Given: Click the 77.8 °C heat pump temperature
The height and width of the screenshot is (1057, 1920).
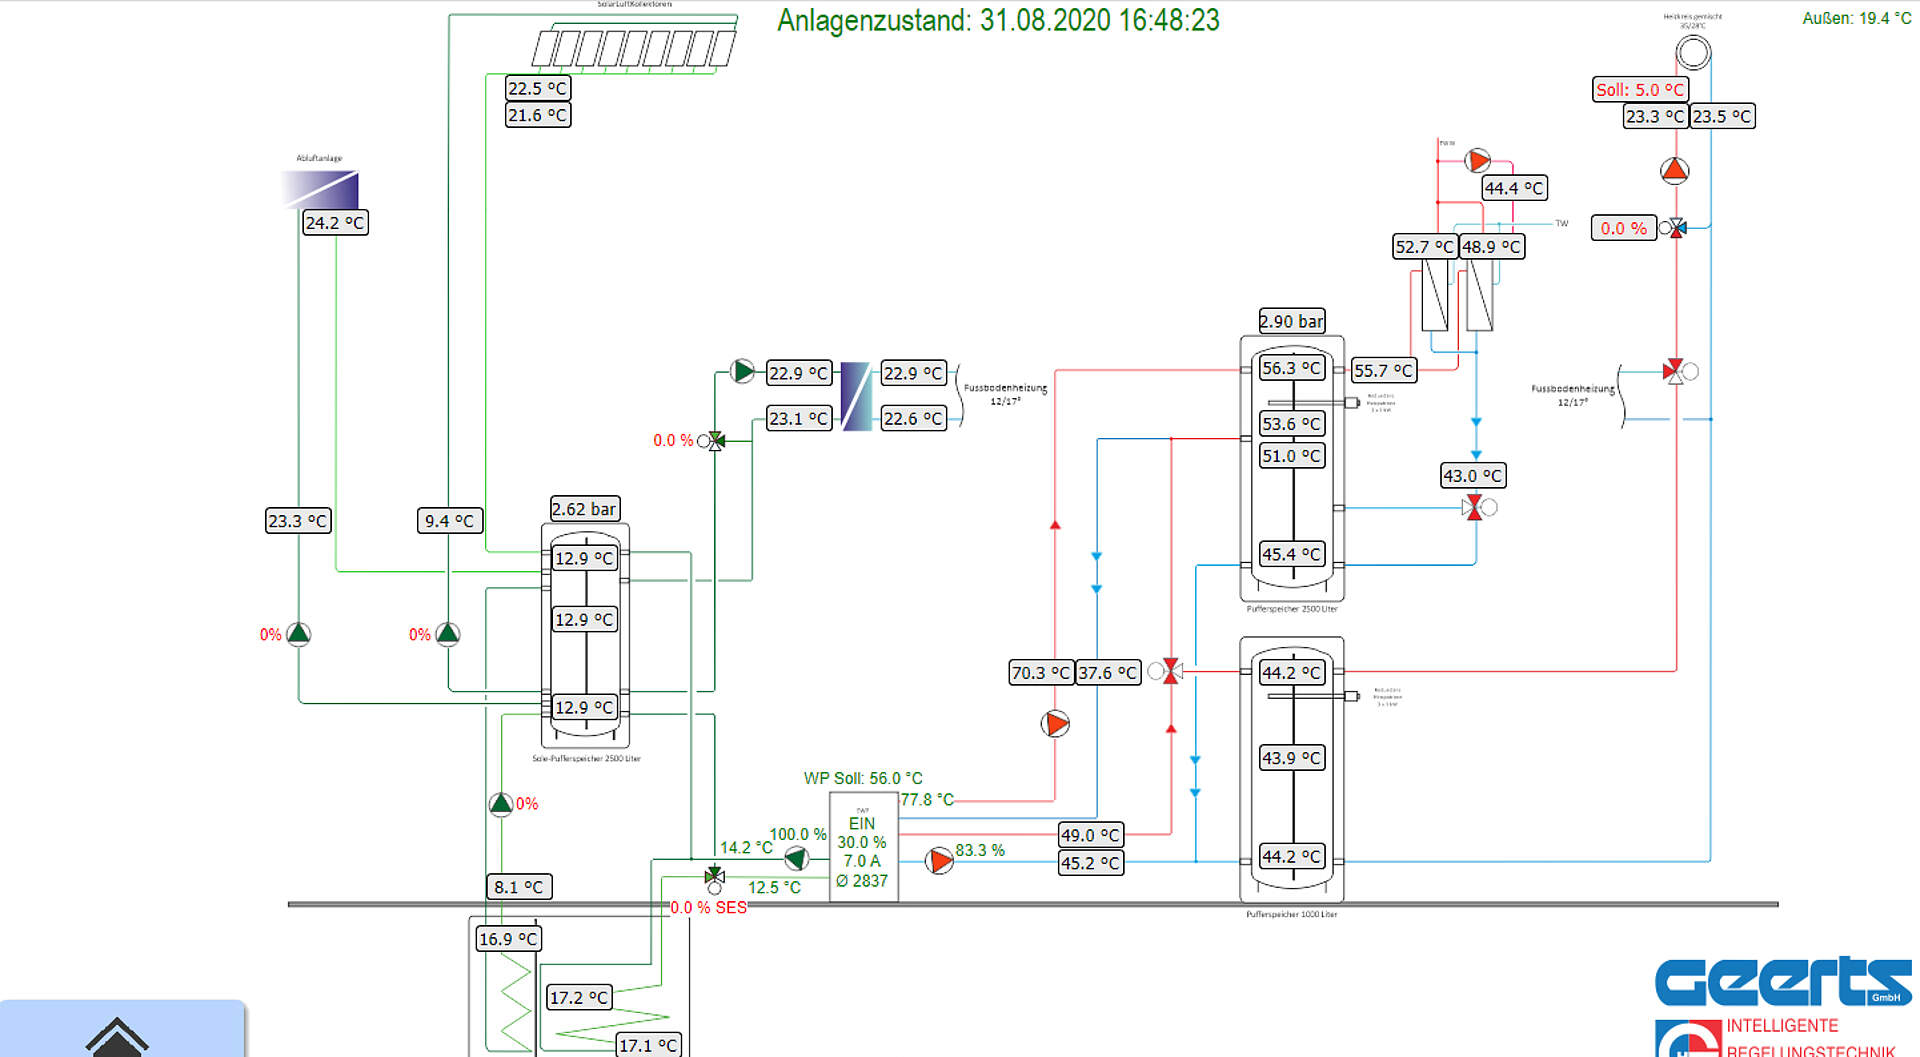Looking at the screenshot, I should click(927, 799).
